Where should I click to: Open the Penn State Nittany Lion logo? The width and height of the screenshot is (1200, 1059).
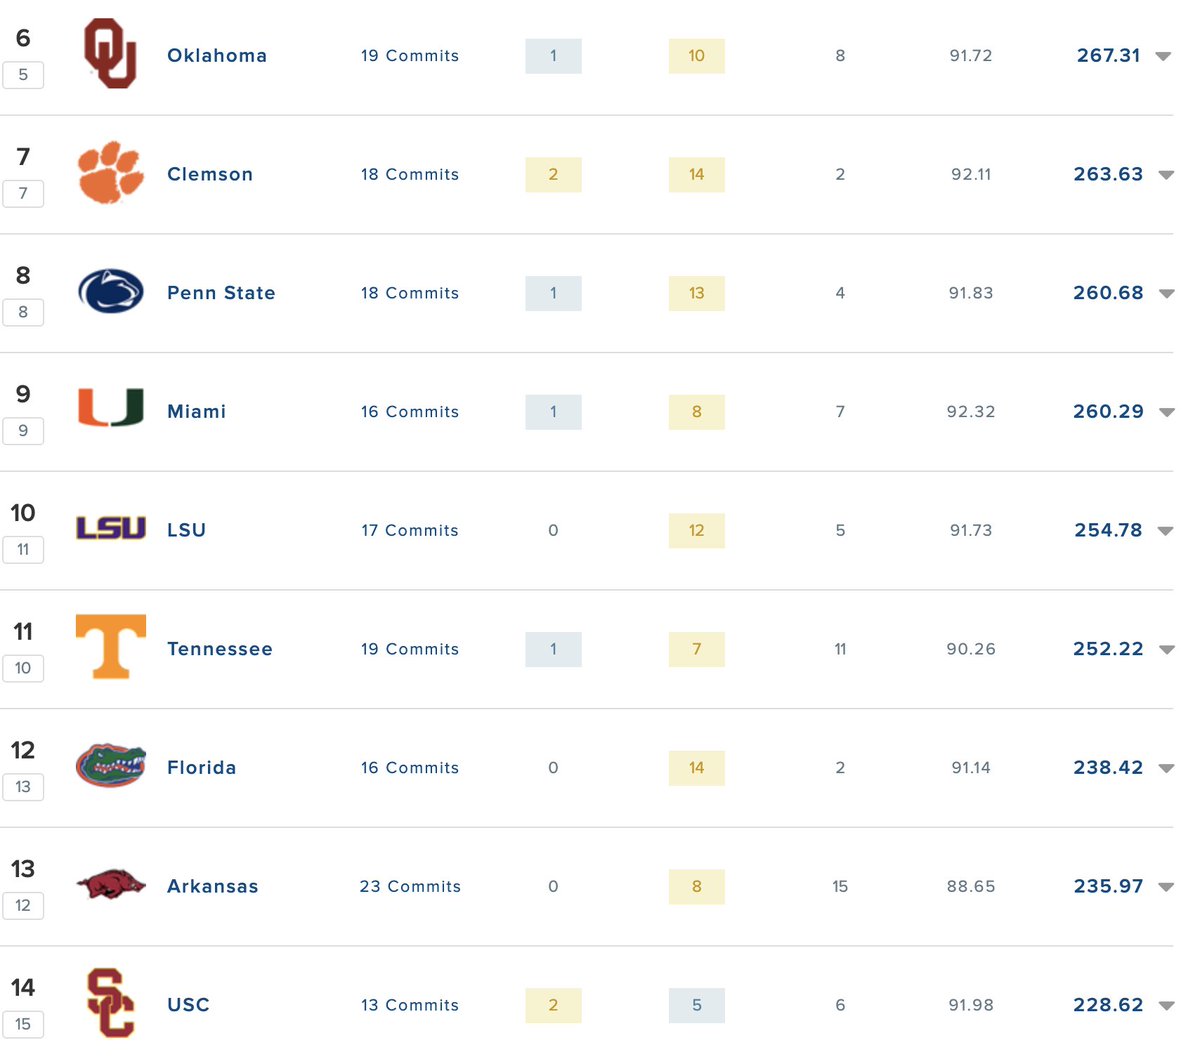(111, 292)
